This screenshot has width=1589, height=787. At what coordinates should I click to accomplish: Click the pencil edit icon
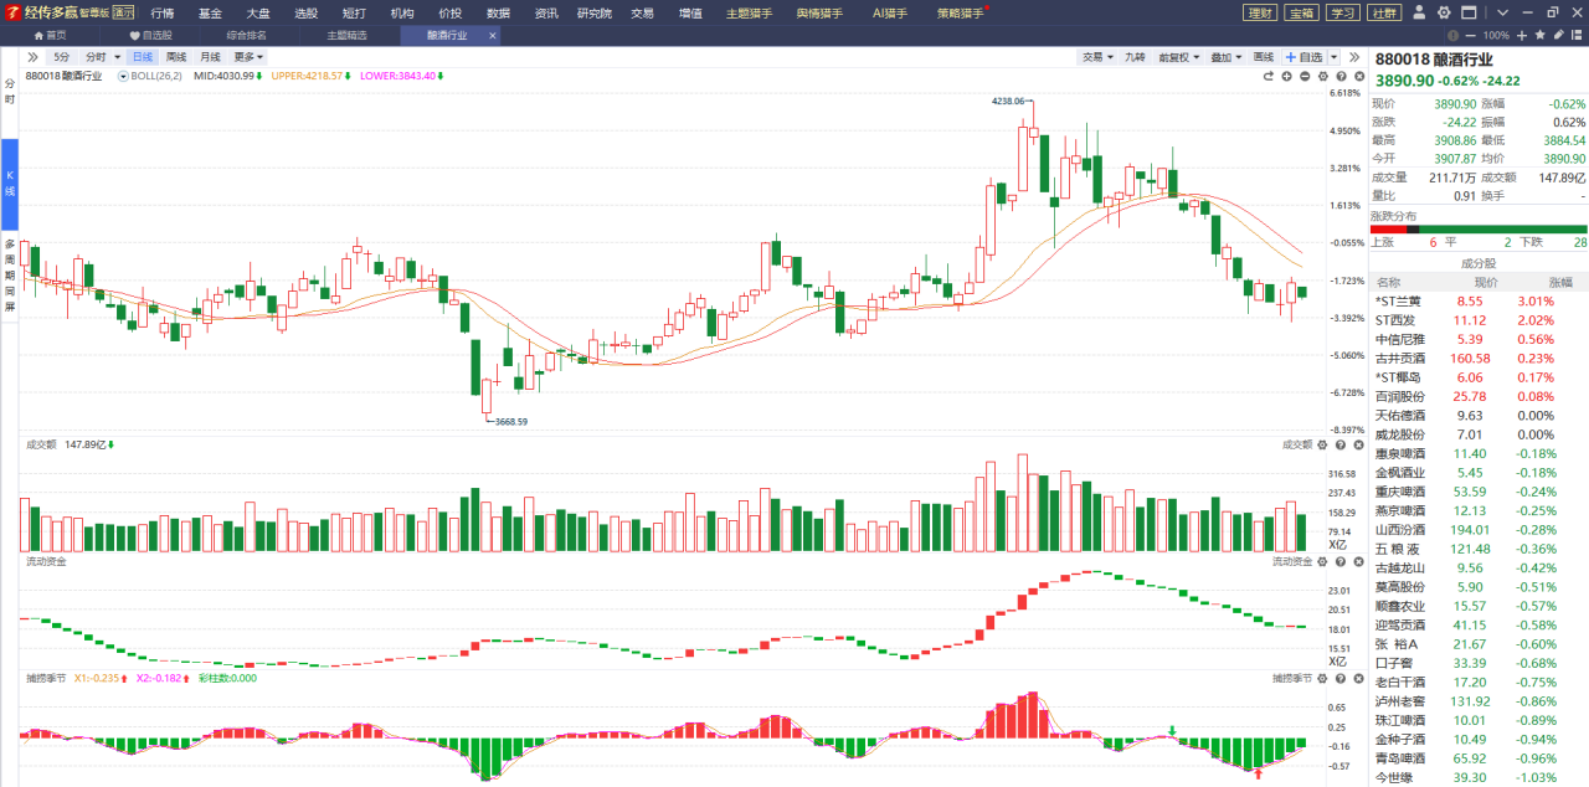click(1558, 35)
